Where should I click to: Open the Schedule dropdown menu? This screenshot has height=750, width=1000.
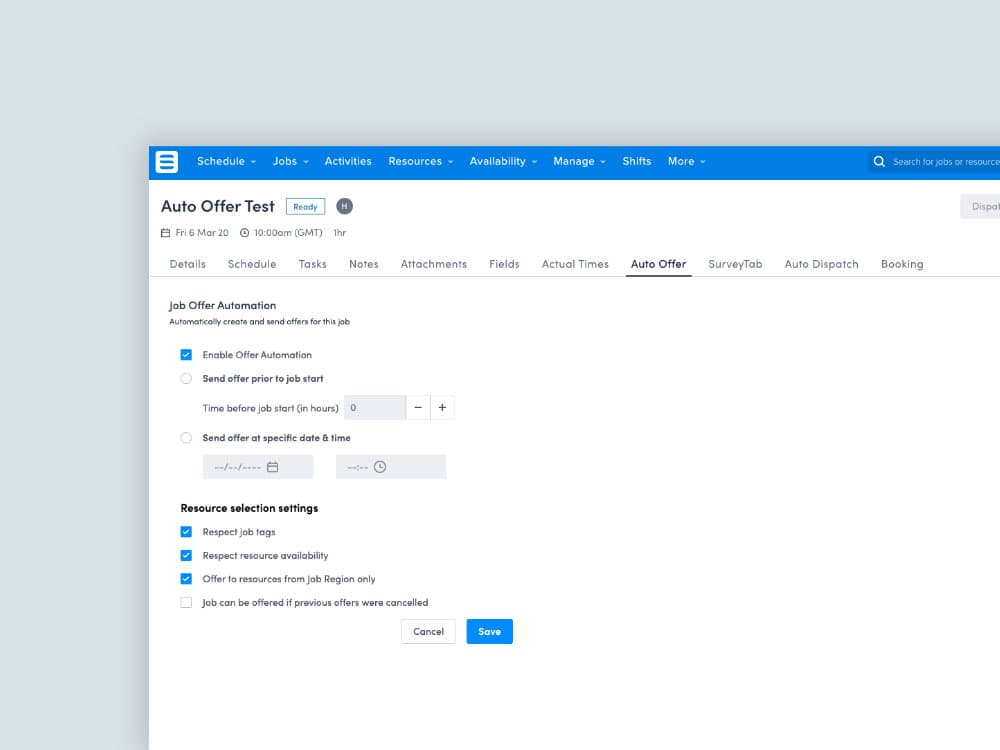[x=226, y=161]
